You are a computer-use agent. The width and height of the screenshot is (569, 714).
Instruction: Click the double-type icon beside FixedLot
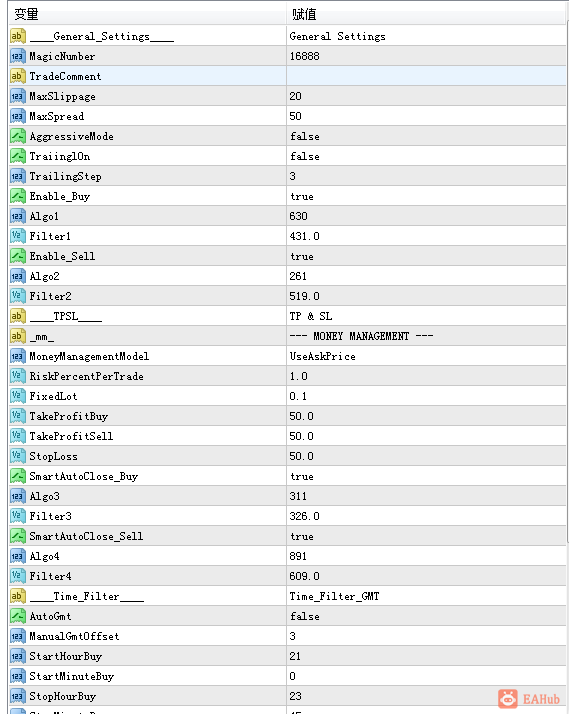click(17, 396)
